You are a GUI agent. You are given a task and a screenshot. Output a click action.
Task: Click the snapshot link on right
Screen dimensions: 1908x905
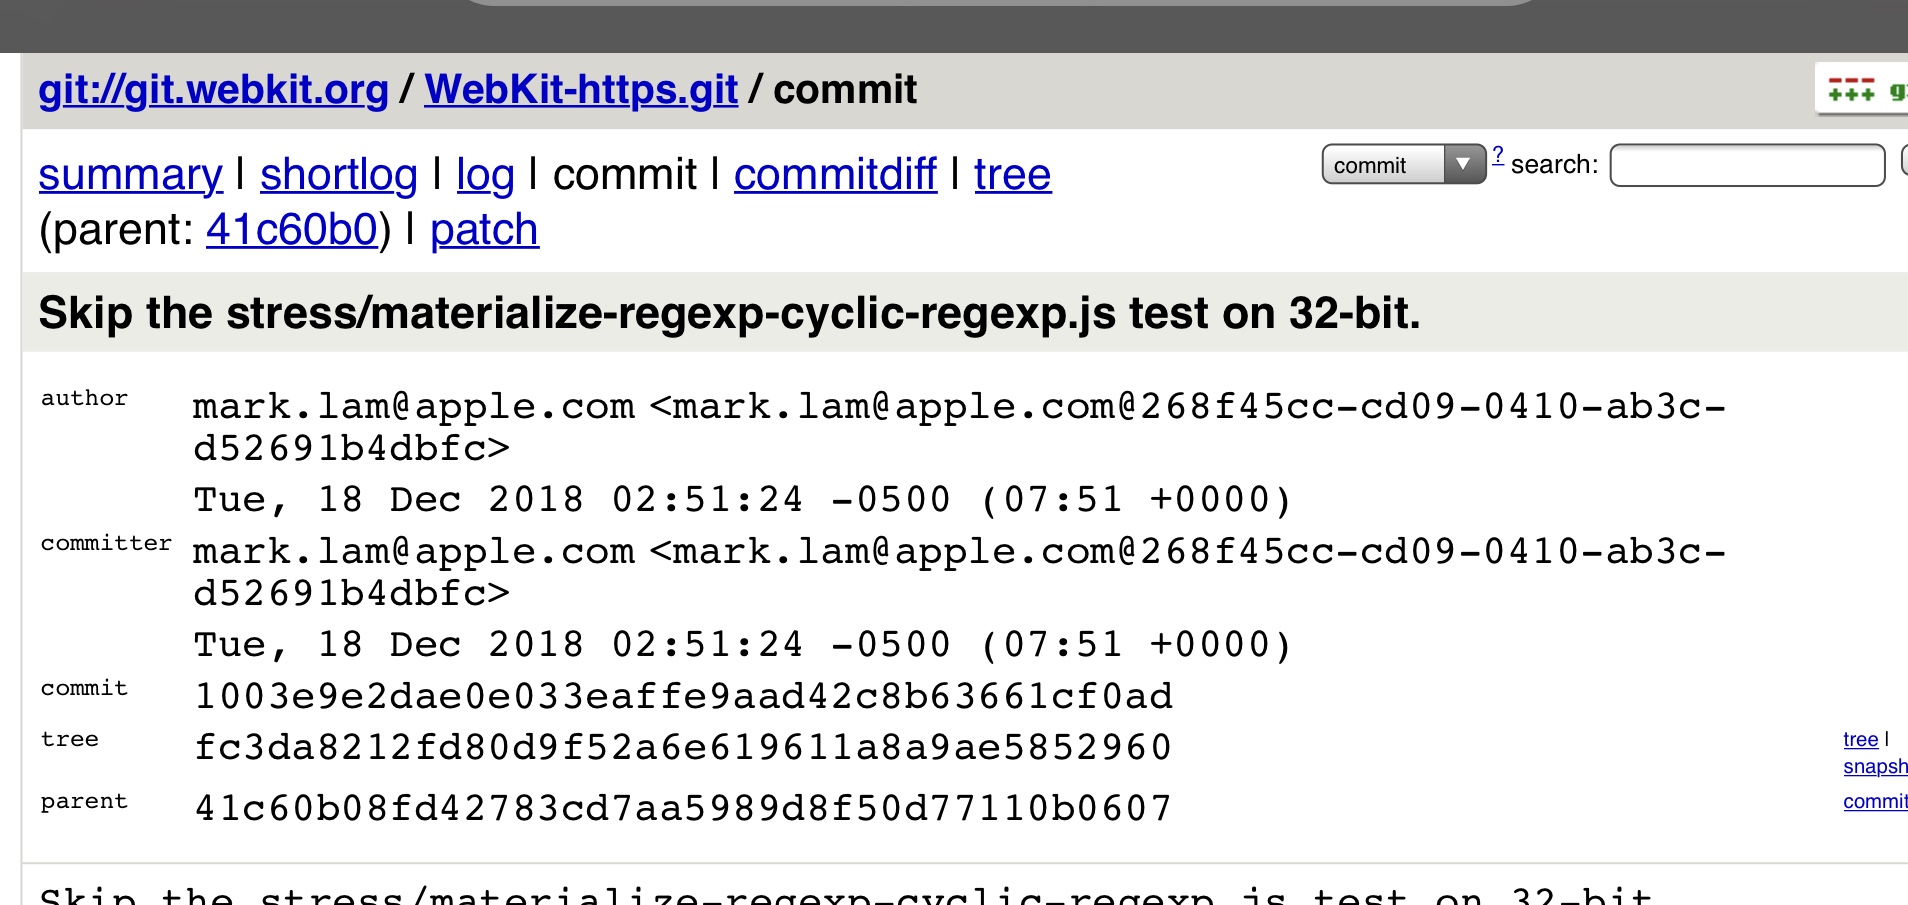click(1875, 766)
